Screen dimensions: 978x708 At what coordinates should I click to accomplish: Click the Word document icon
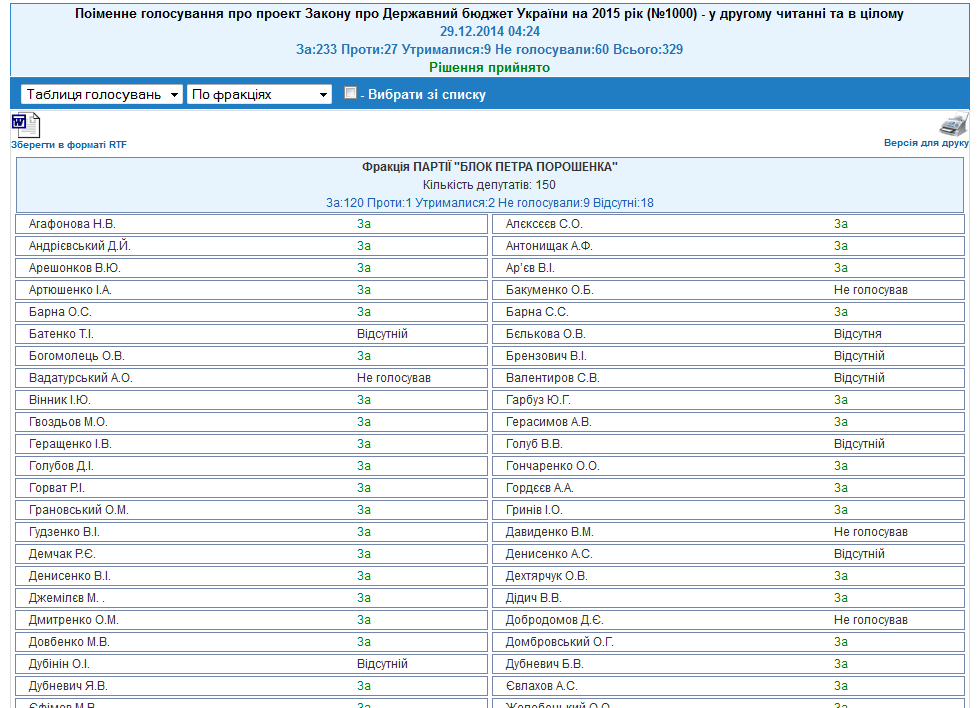(26, 125)
